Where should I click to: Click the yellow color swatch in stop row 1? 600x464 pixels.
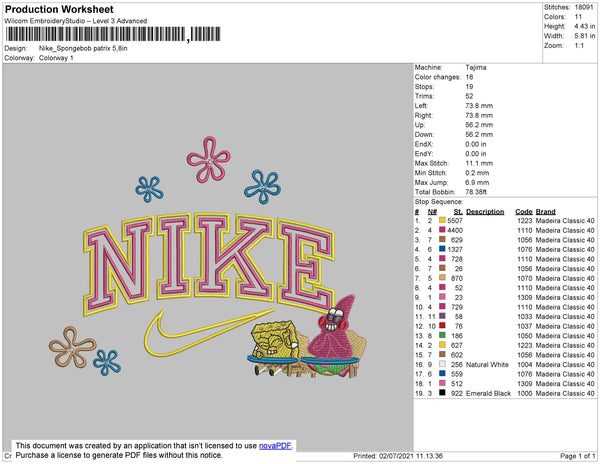[x=442, y=220]
